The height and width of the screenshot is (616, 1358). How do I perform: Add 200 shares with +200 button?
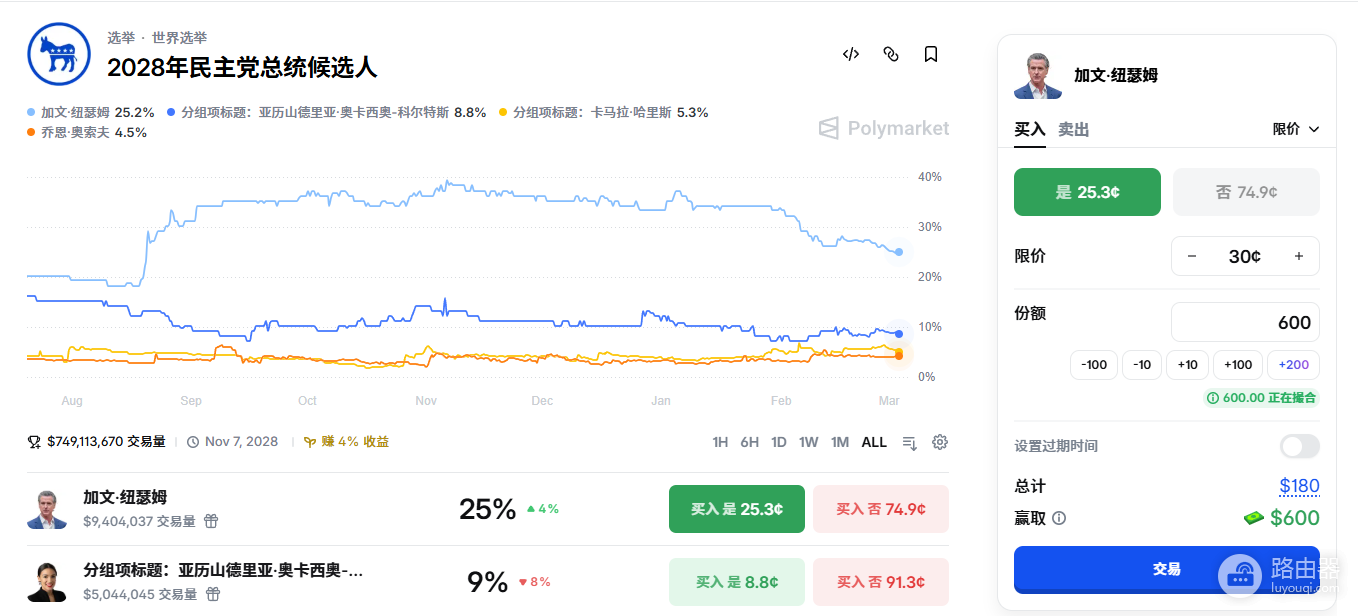click(1293, 365)
